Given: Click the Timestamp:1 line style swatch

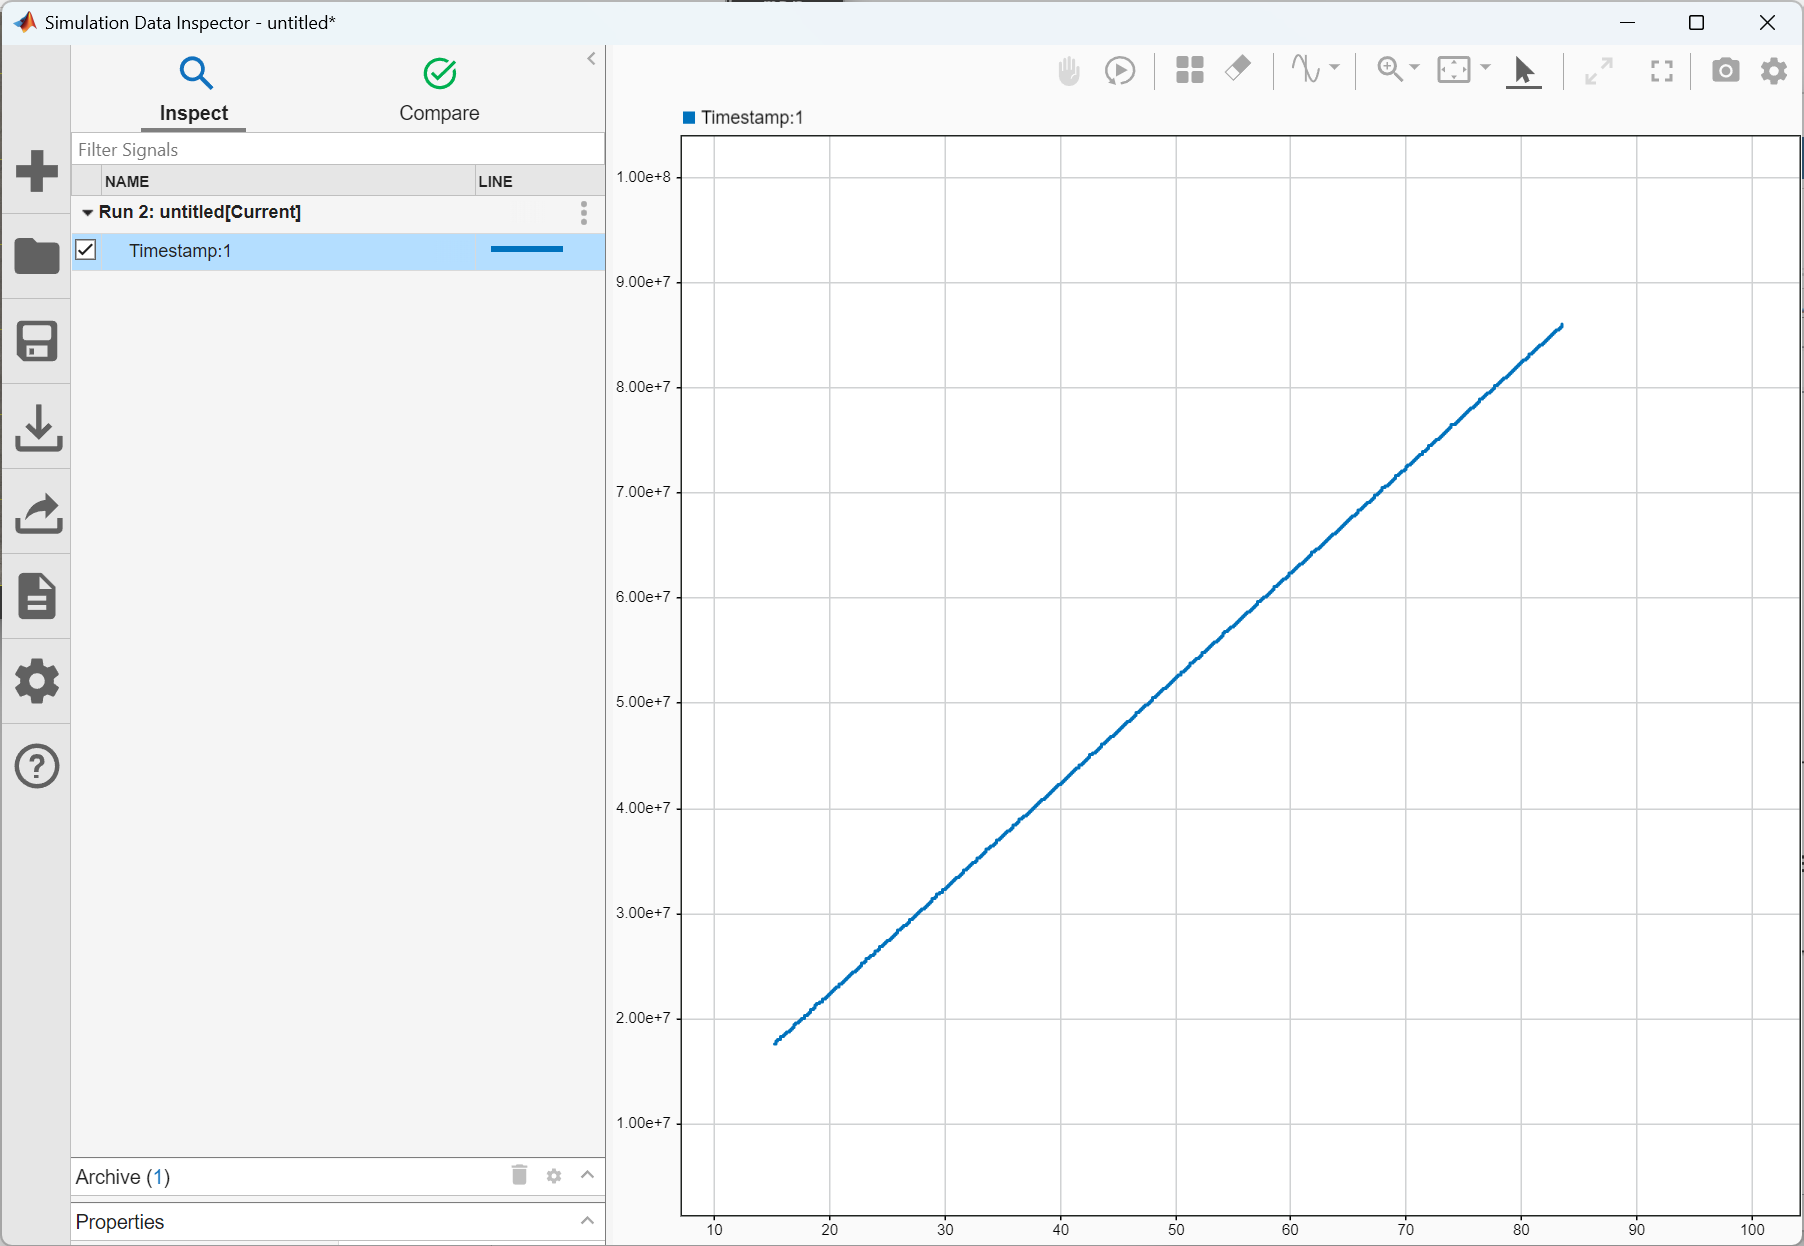Looking at the screenshot, I should [x=526, y=250].
